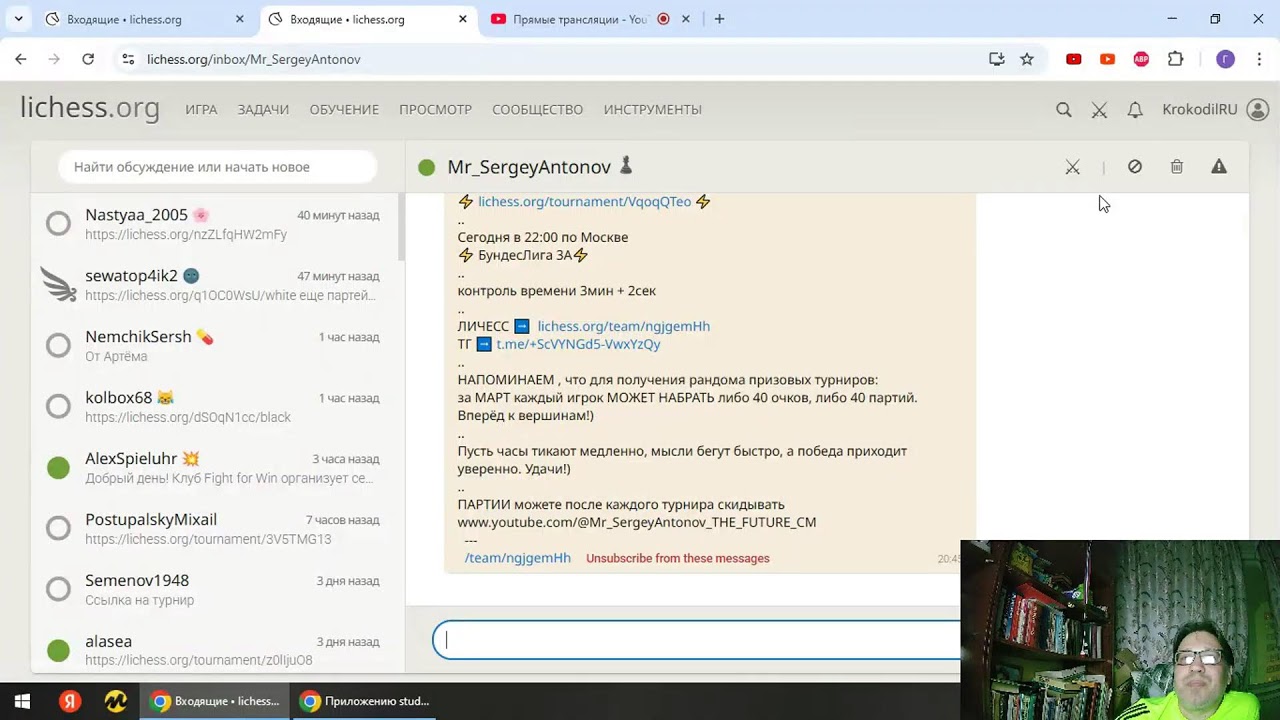Click Unsubscribe from these messages
Screen dimensions: 1280x720
point(678,559)
